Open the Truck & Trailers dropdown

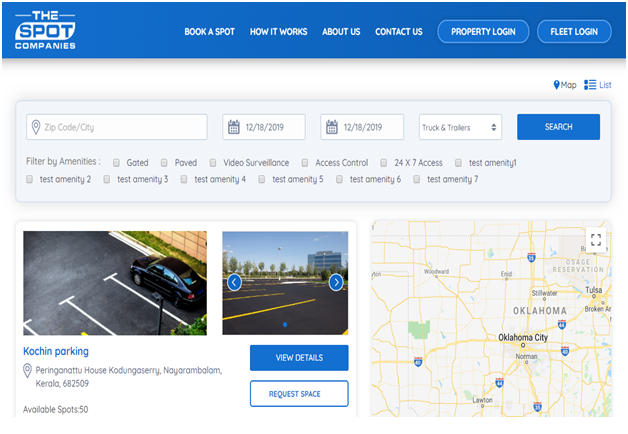tap(459, 127)
